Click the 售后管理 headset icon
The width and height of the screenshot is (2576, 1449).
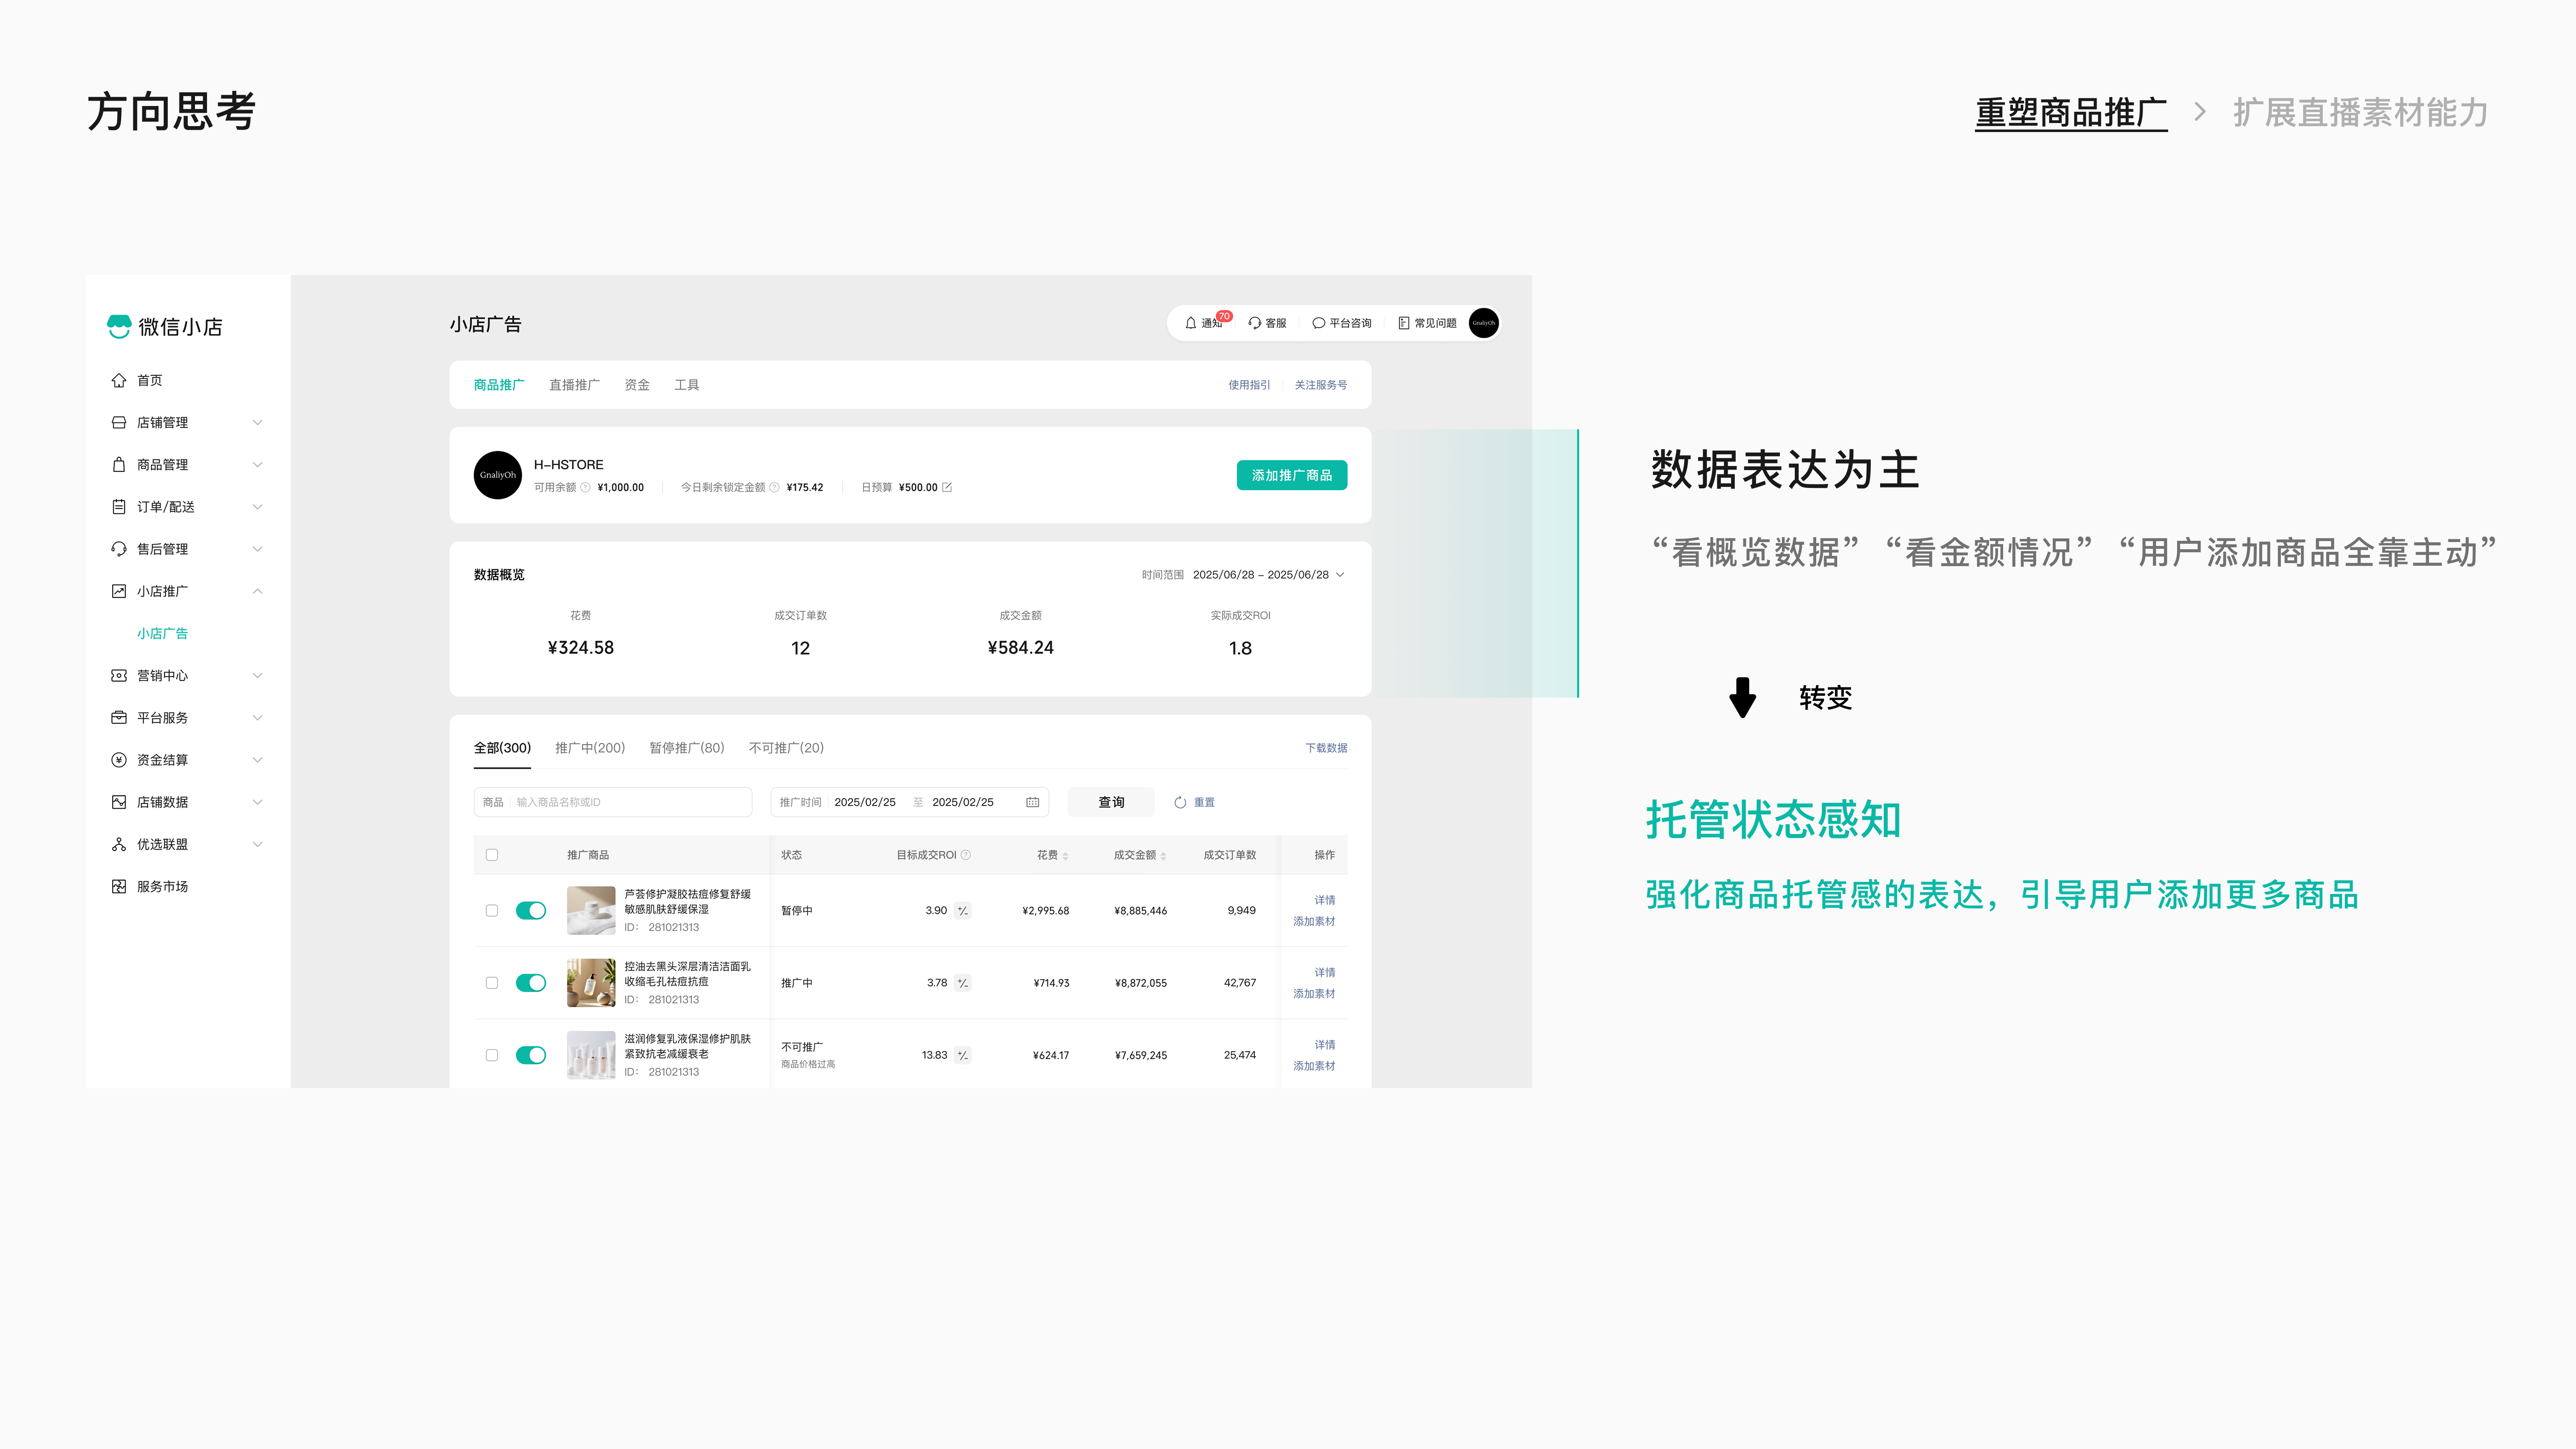pos(119,549)
